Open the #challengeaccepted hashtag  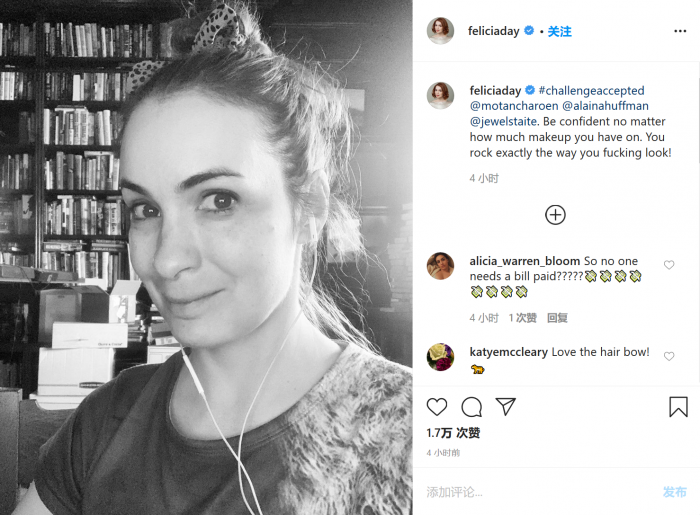point(592,91)
